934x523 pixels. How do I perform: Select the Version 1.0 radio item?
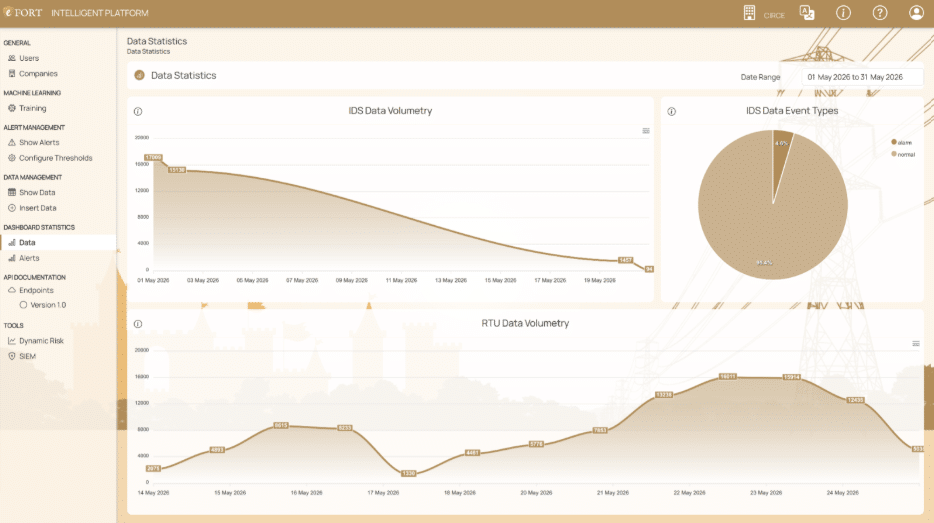tap(42, 305)
